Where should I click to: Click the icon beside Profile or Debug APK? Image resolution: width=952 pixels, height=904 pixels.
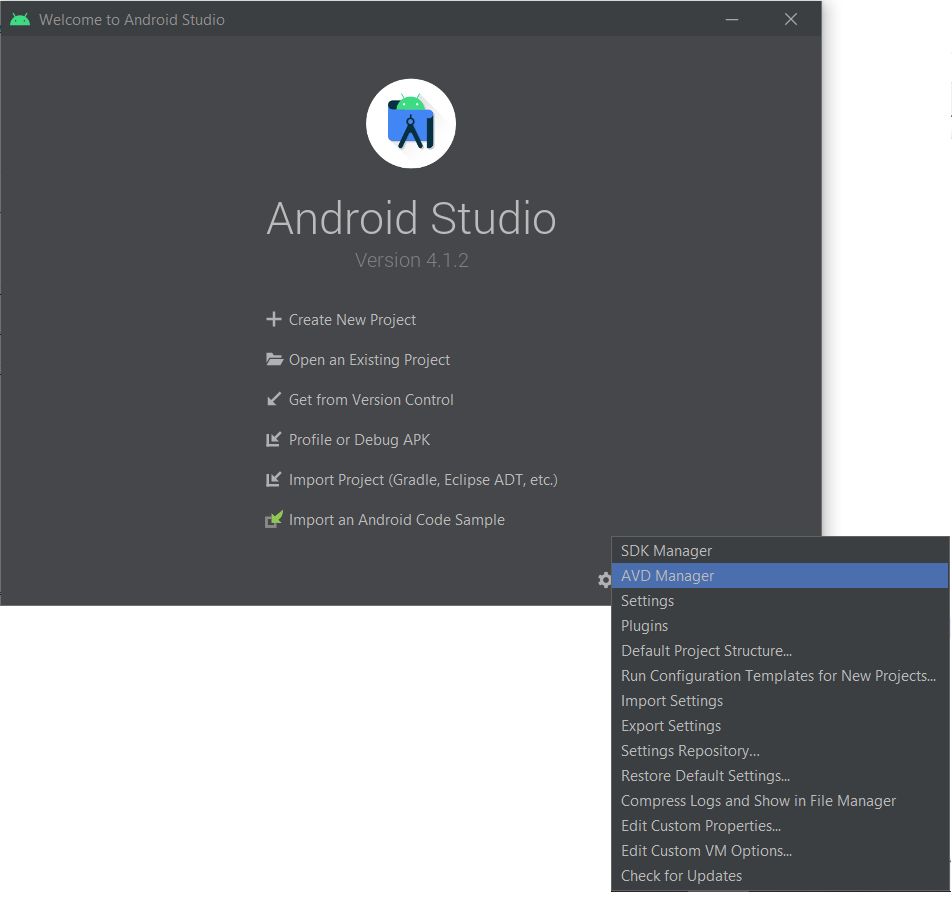click(x=274, y=440)
